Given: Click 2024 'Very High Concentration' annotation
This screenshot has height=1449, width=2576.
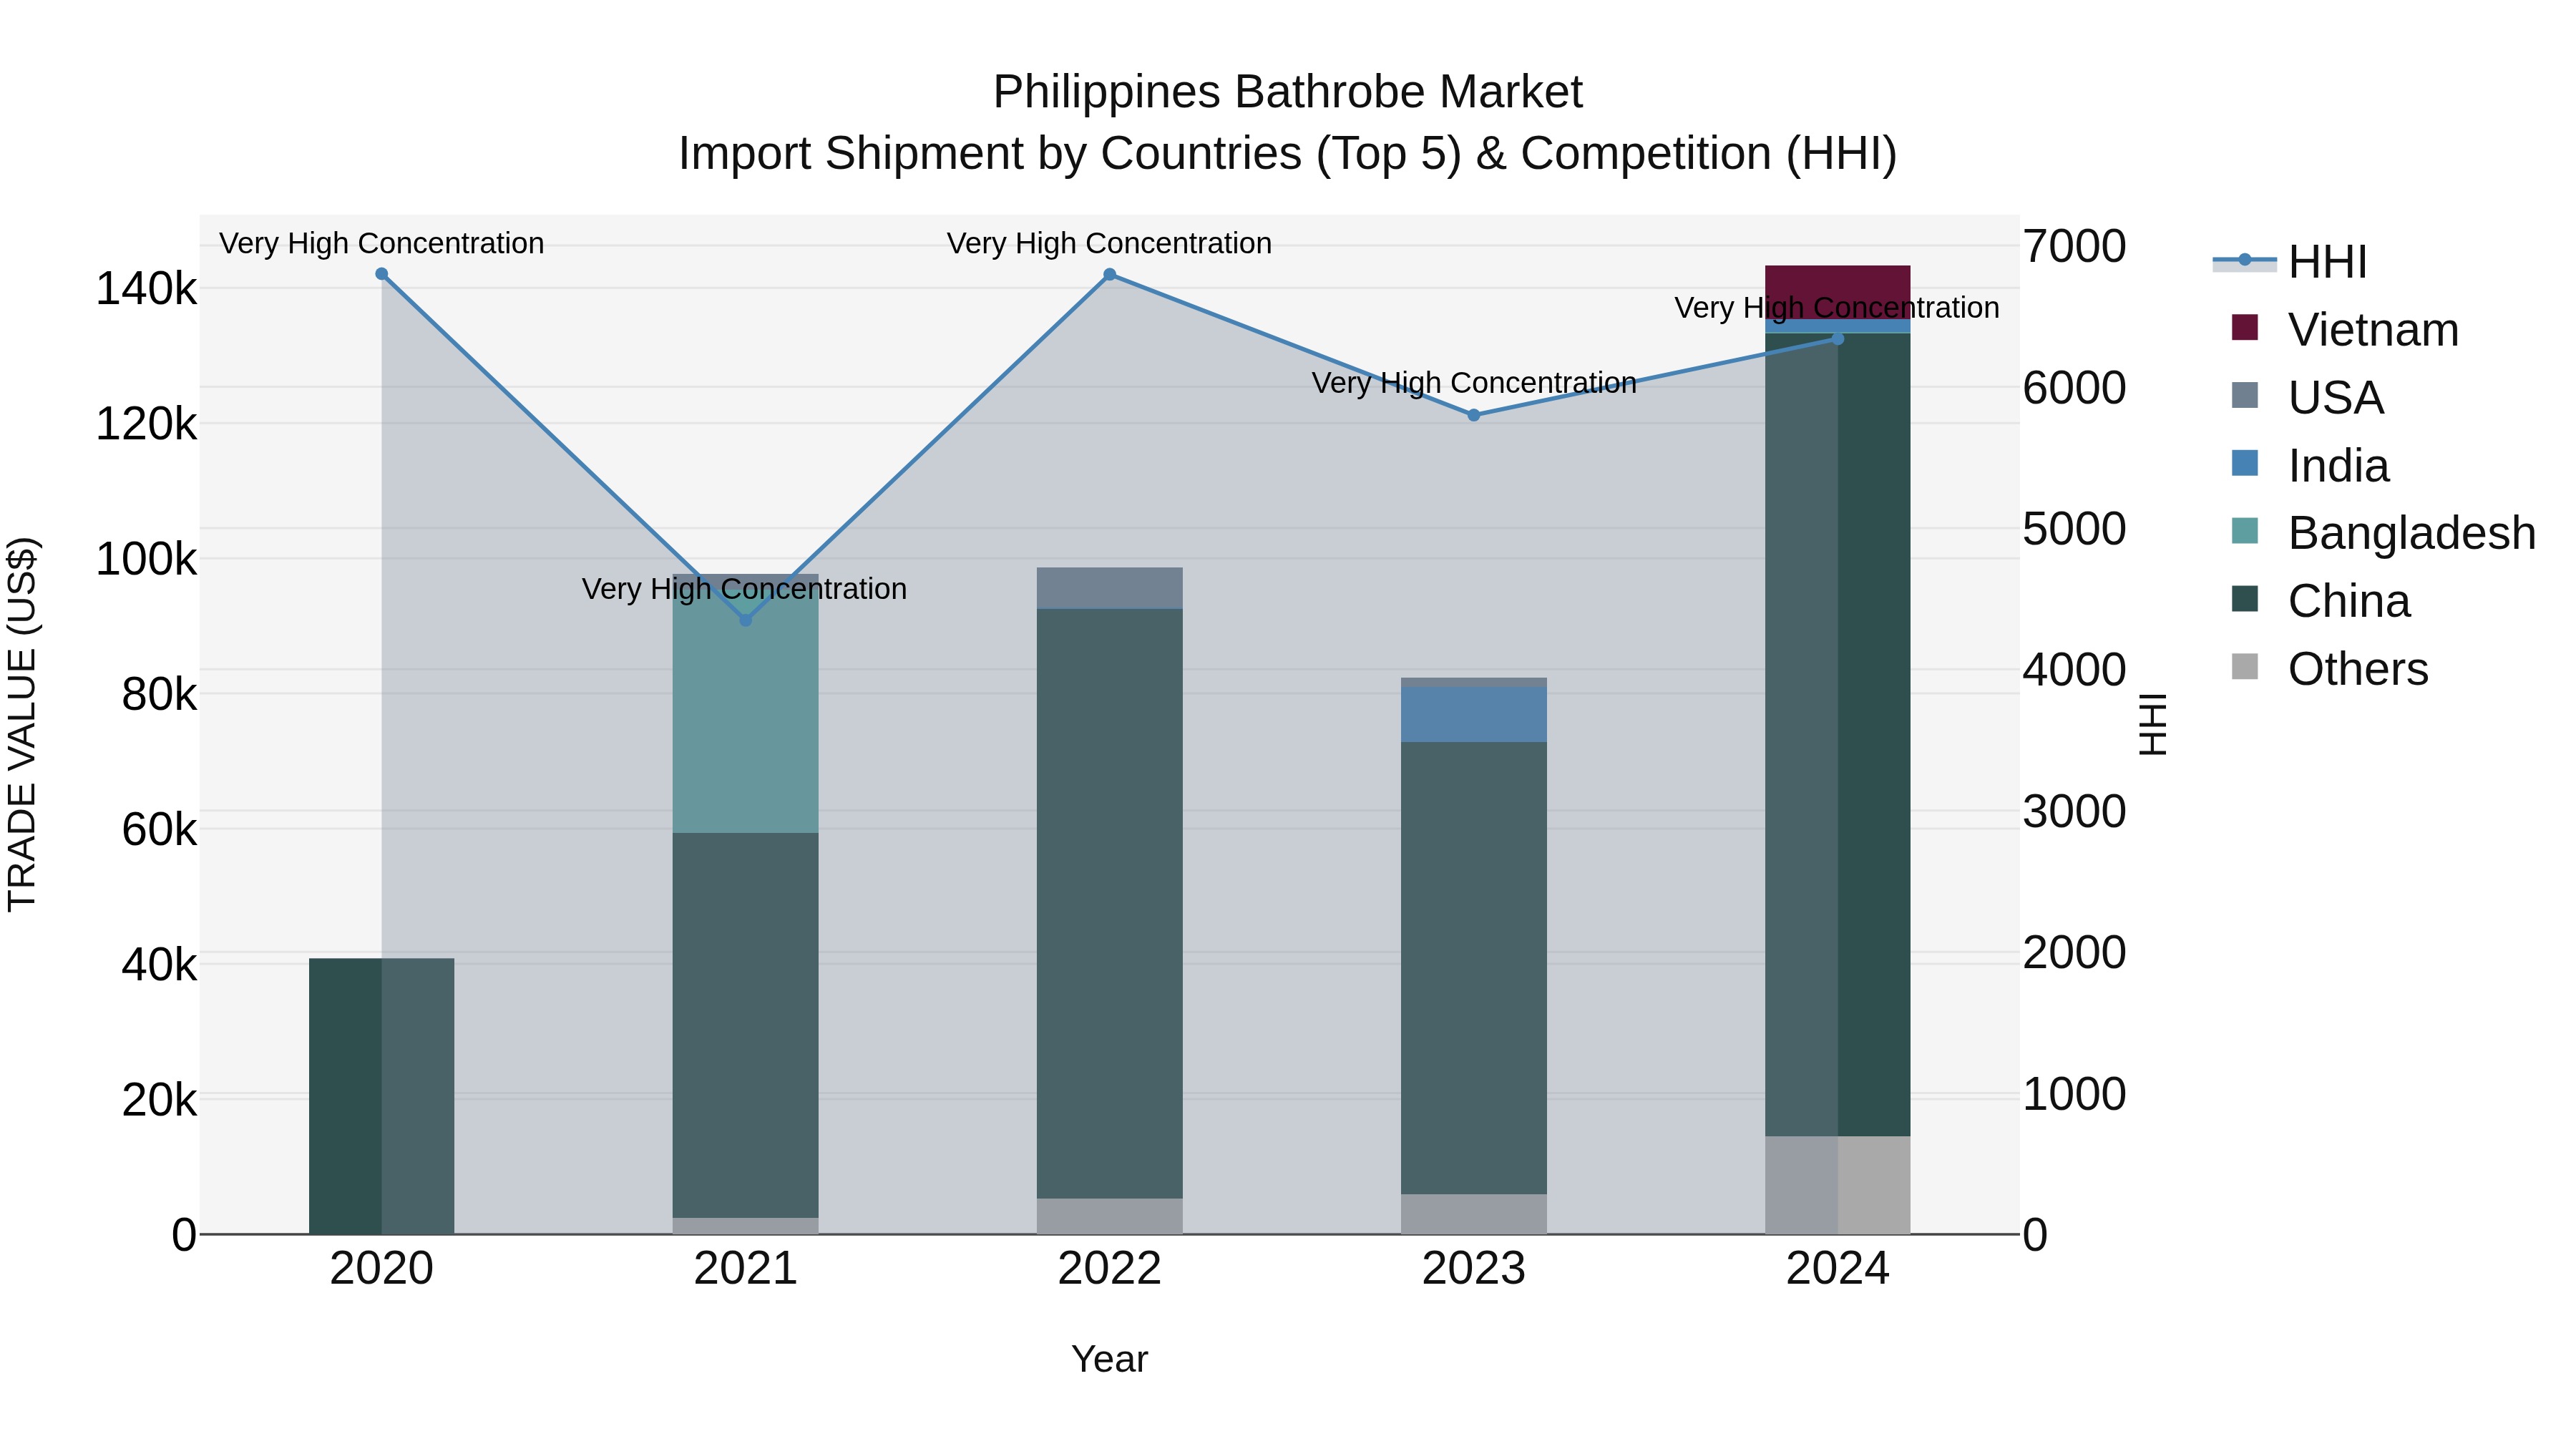Looking at the screenshot, I should [1837, 308].
